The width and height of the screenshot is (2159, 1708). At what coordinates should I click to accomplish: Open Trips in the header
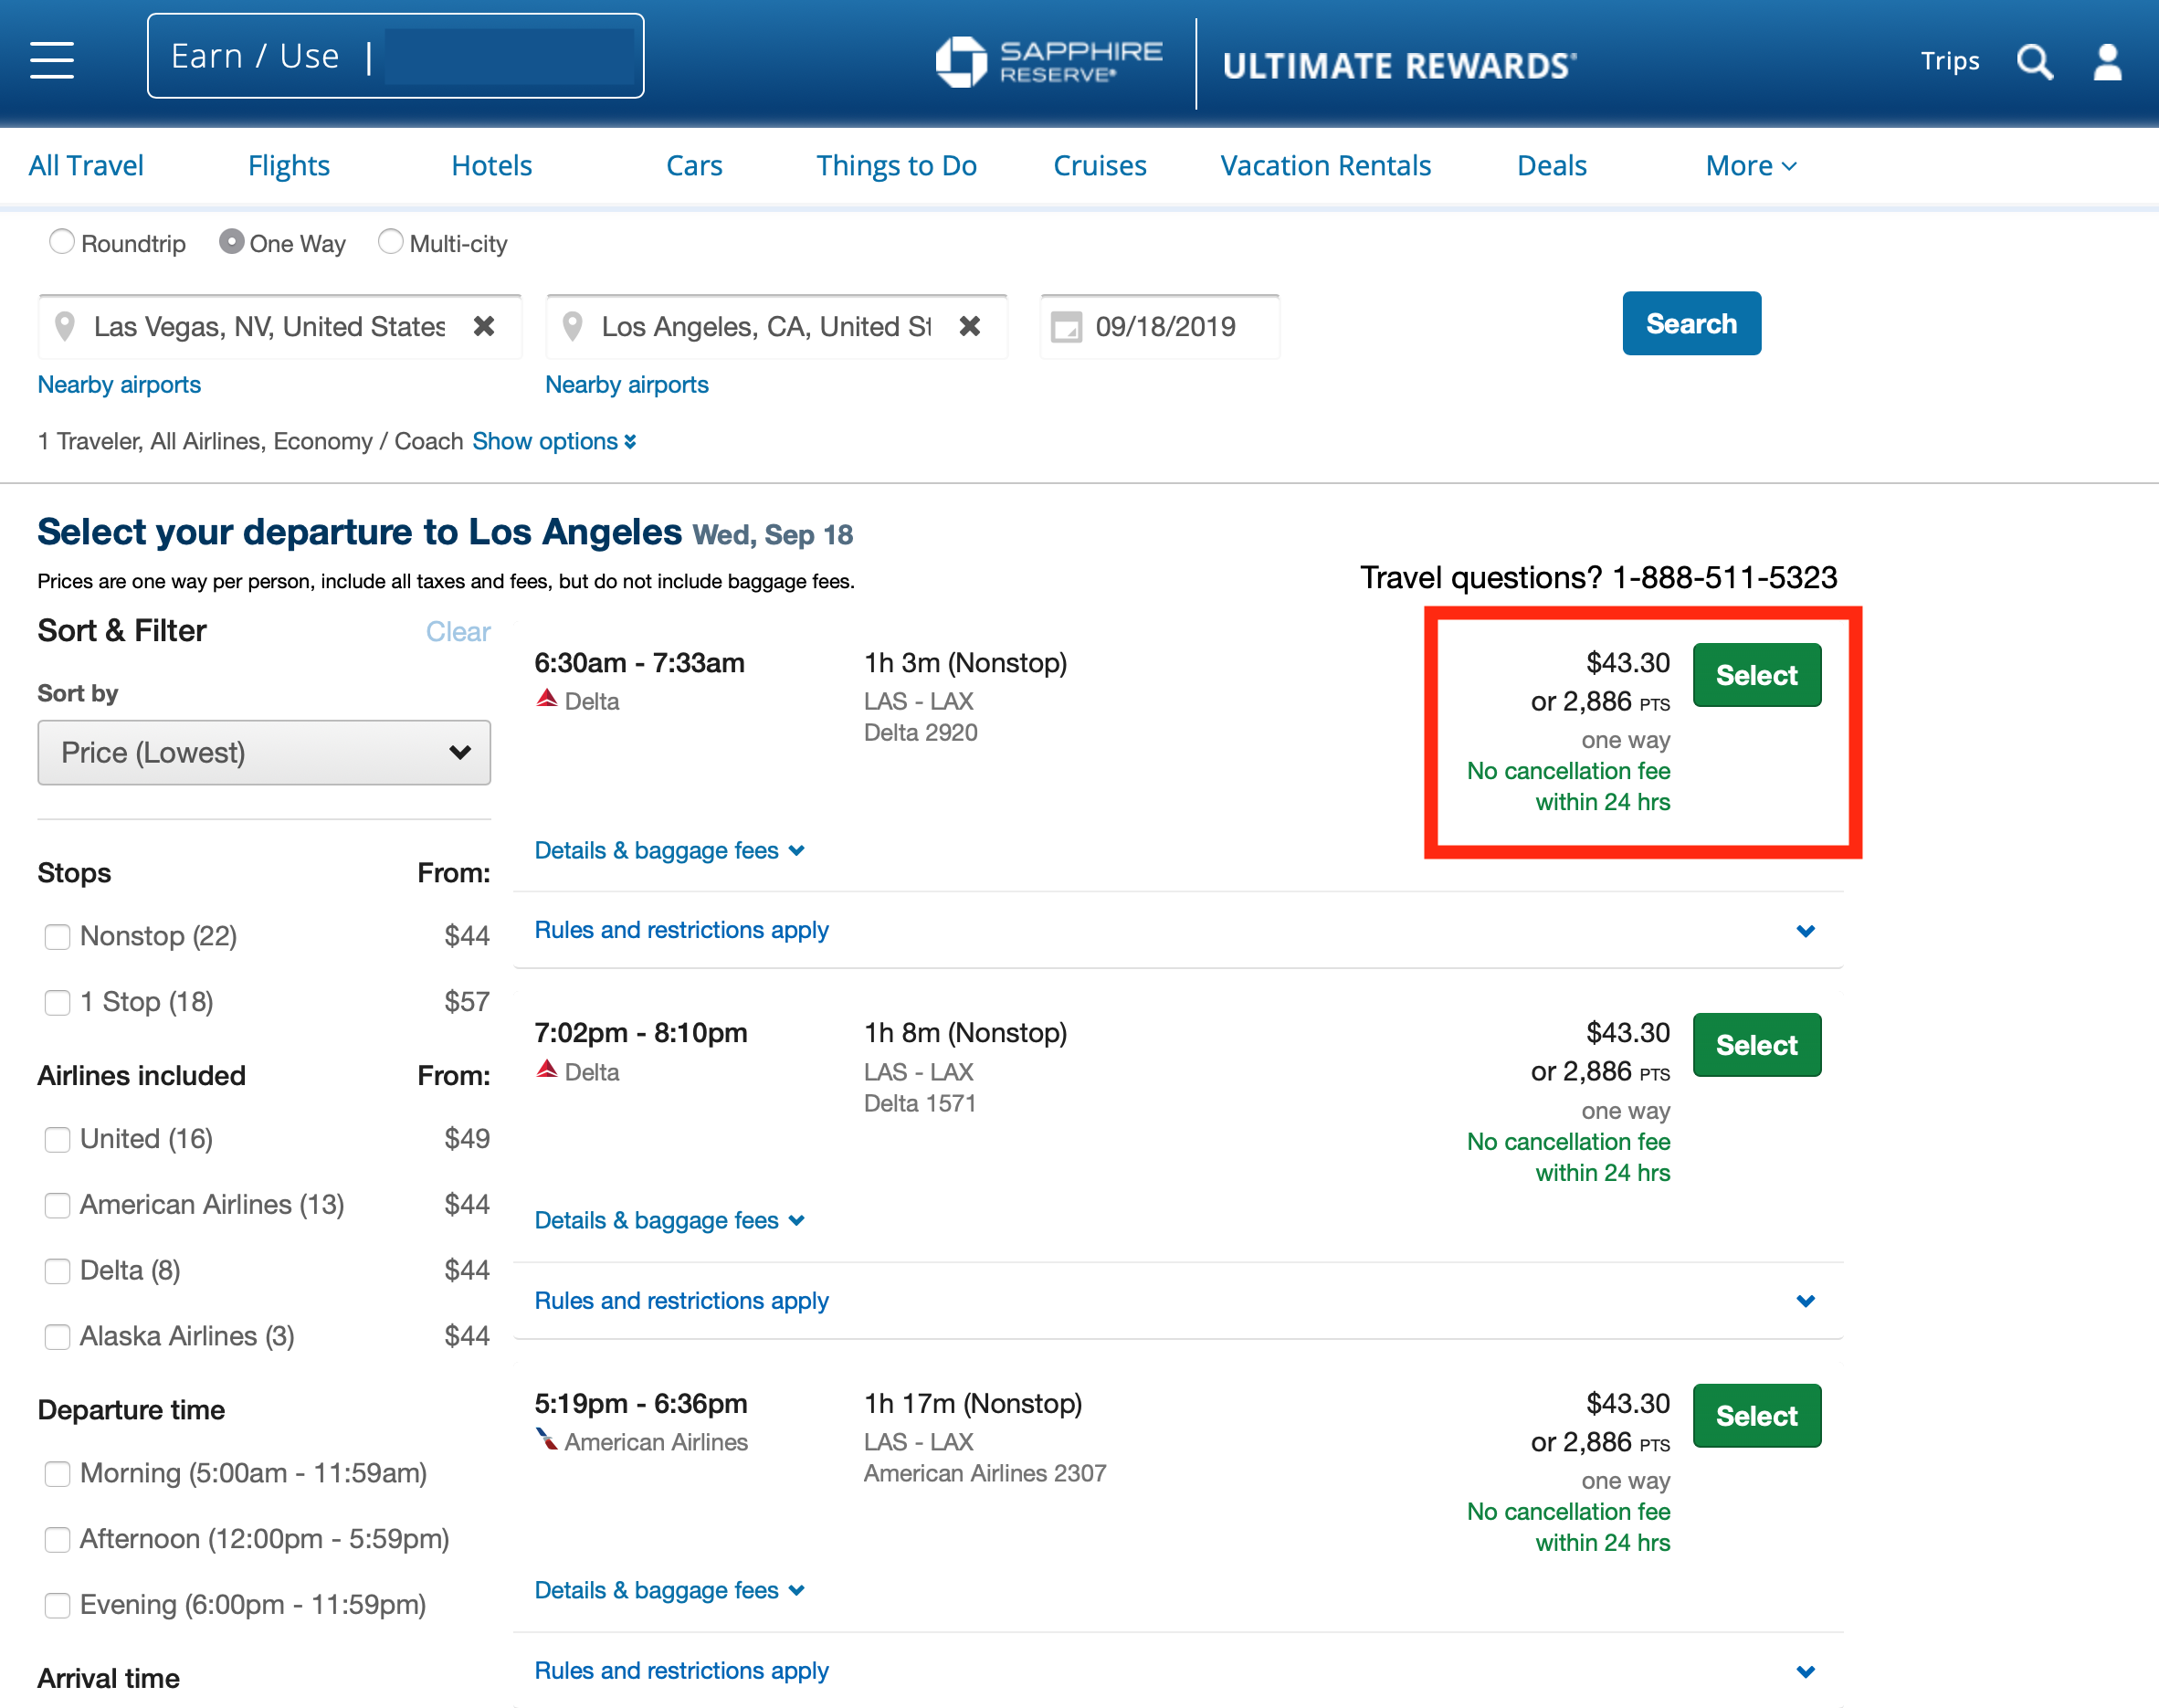point(1949,61)
